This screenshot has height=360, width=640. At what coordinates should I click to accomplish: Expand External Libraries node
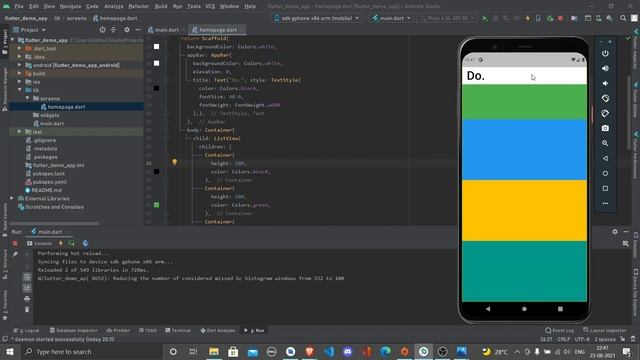click(12, 198)
